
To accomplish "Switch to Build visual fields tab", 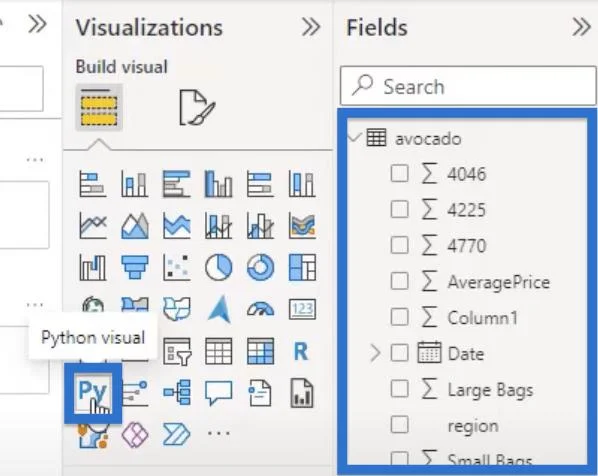I will pos(99,107).
